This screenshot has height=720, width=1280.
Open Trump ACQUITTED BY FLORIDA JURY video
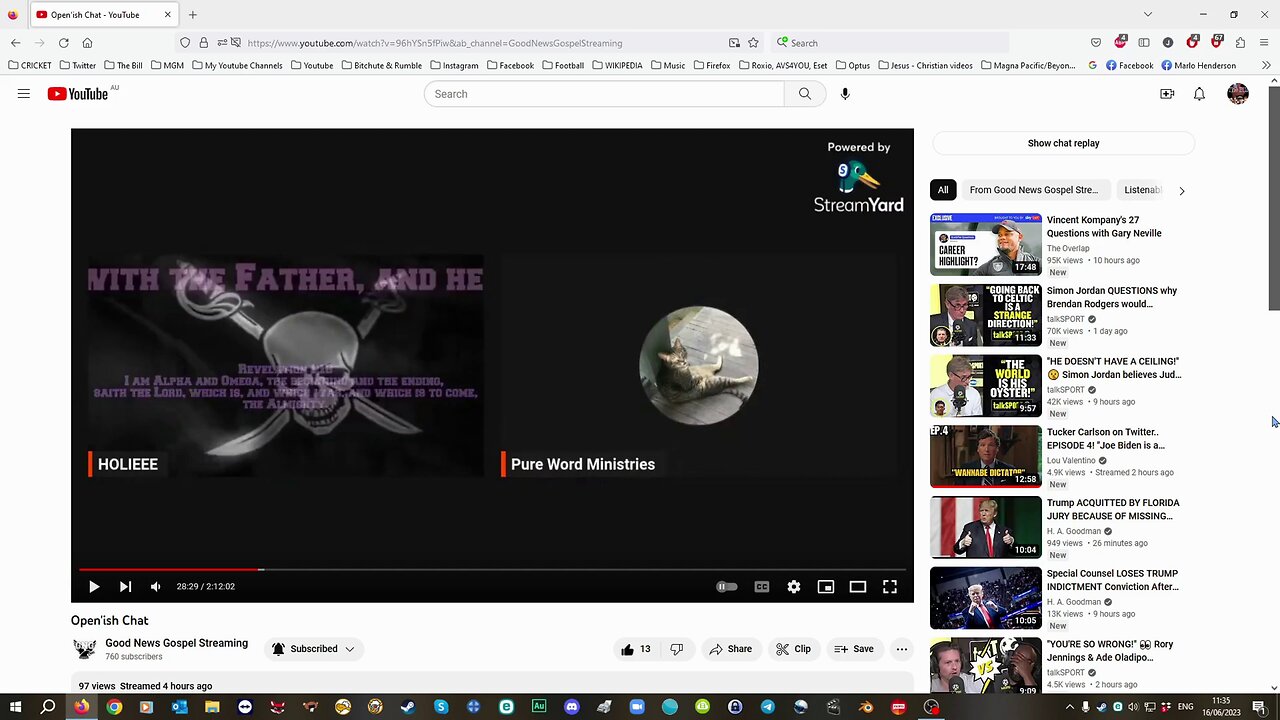pyautogui.click(x=1113, y=509)
